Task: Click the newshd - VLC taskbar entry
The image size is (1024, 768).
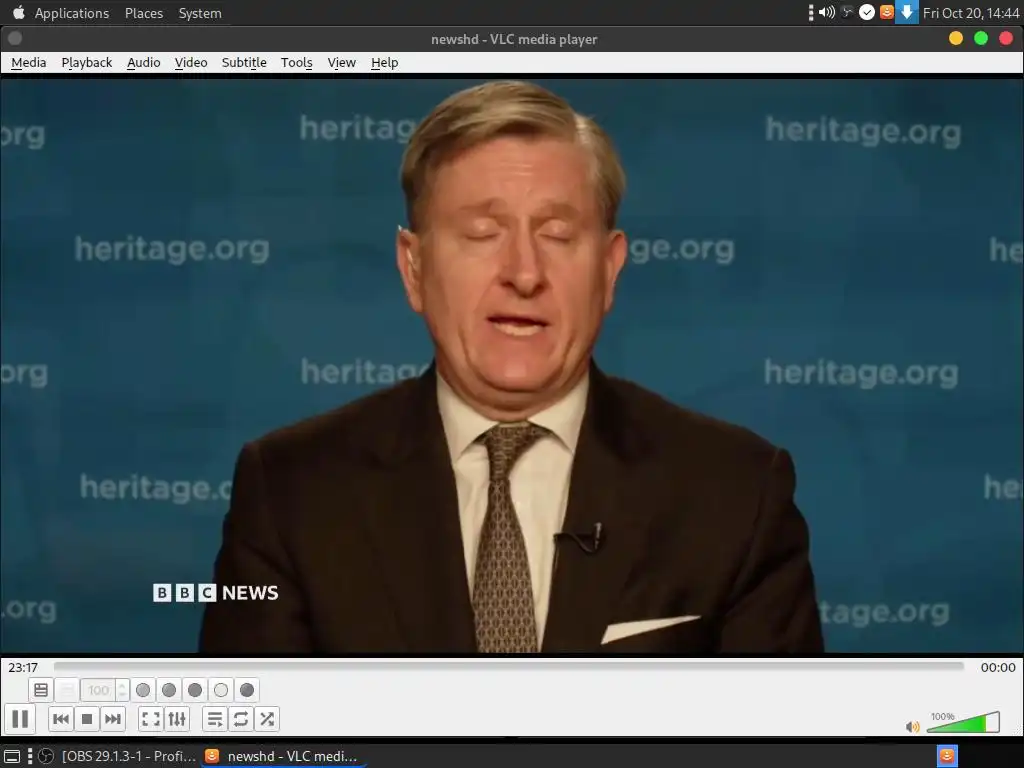Action: click(x=282, y=756)
